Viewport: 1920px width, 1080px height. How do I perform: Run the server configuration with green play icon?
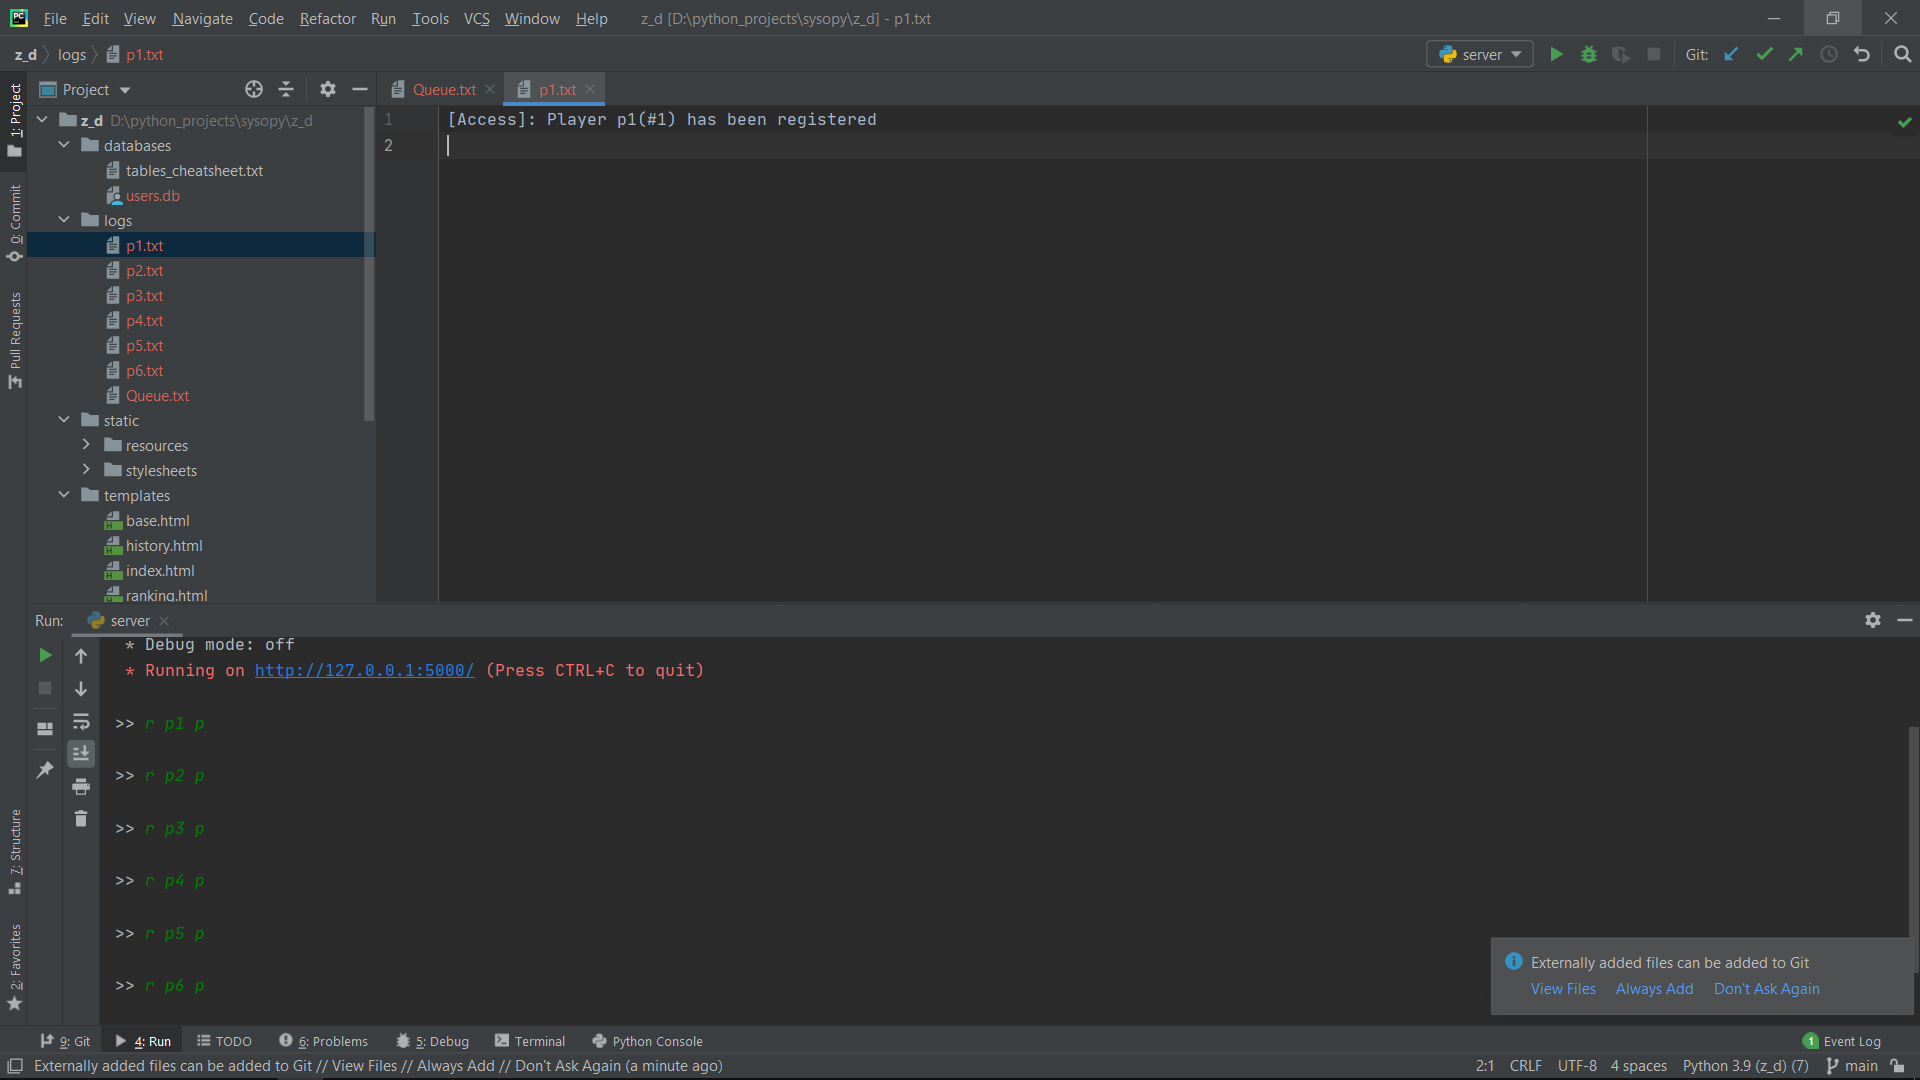tap(1556, 54)
